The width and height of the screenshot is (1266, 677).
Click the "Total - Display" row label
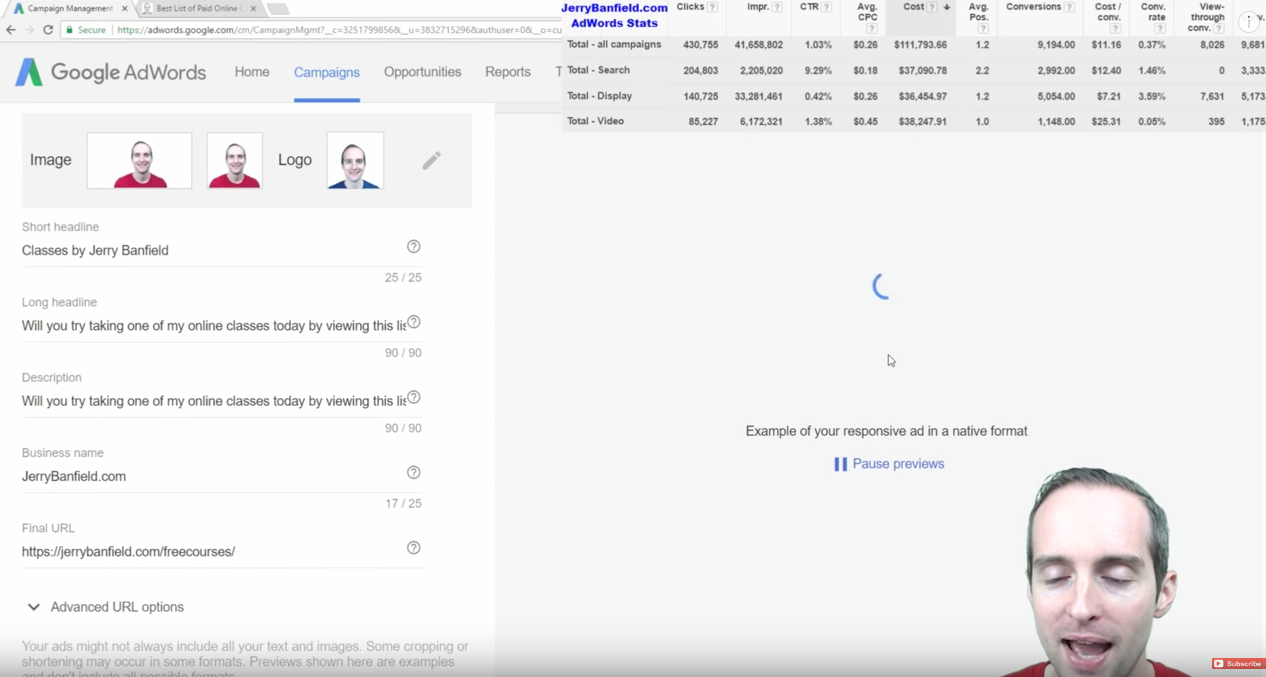(x=600, y=96)
